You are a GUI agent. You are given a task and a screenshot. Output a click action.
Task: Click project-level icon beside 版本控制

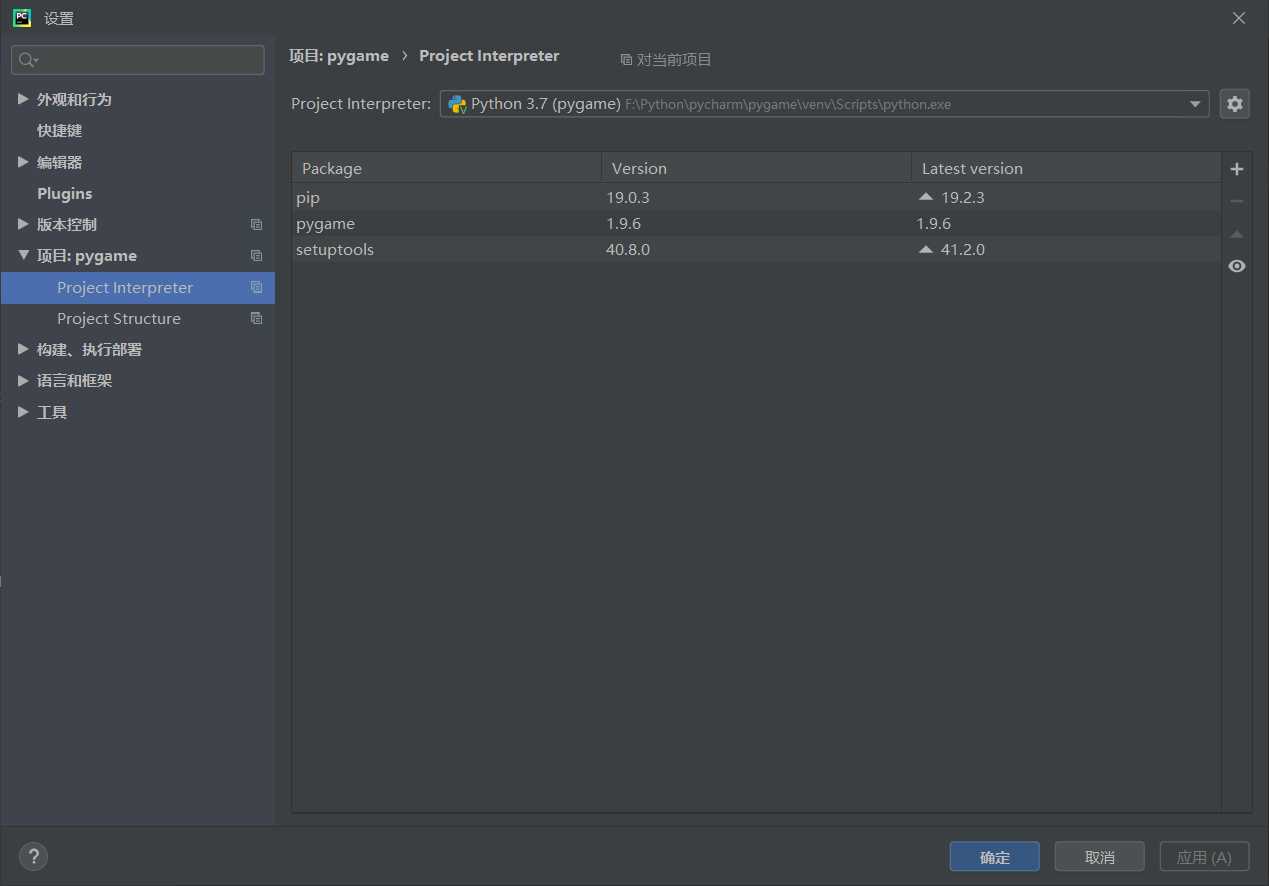[256, 225]
